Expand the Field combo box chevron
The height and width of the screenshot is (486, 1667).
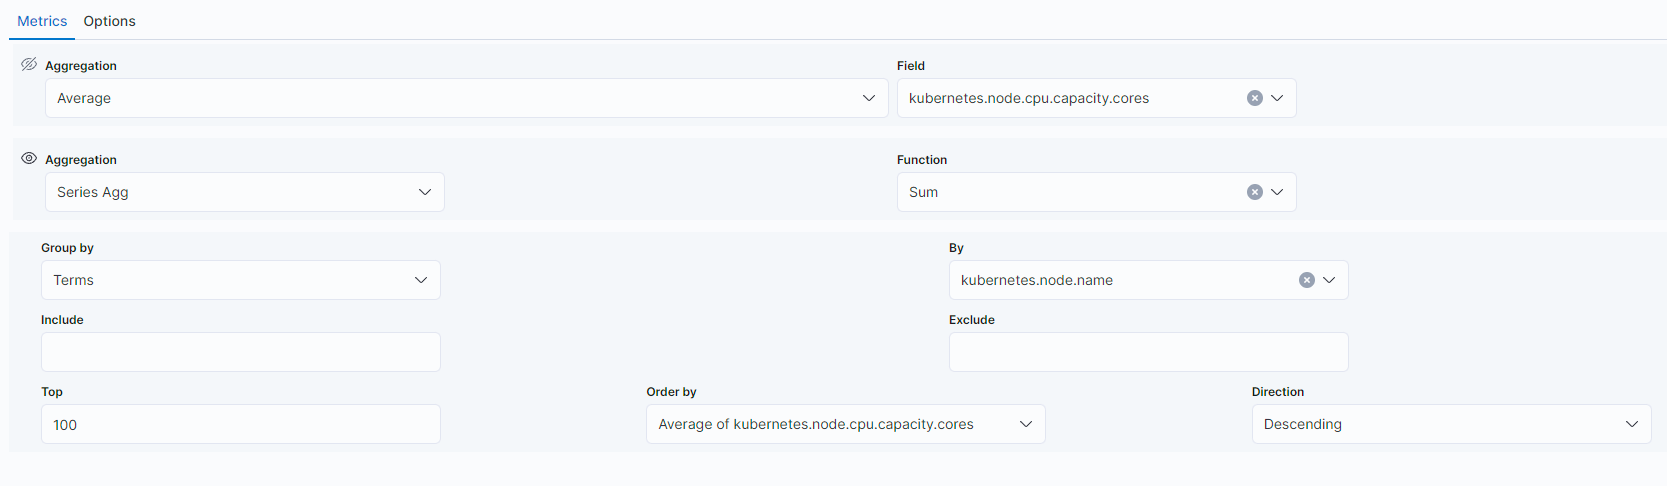(x=1277, y=98)
